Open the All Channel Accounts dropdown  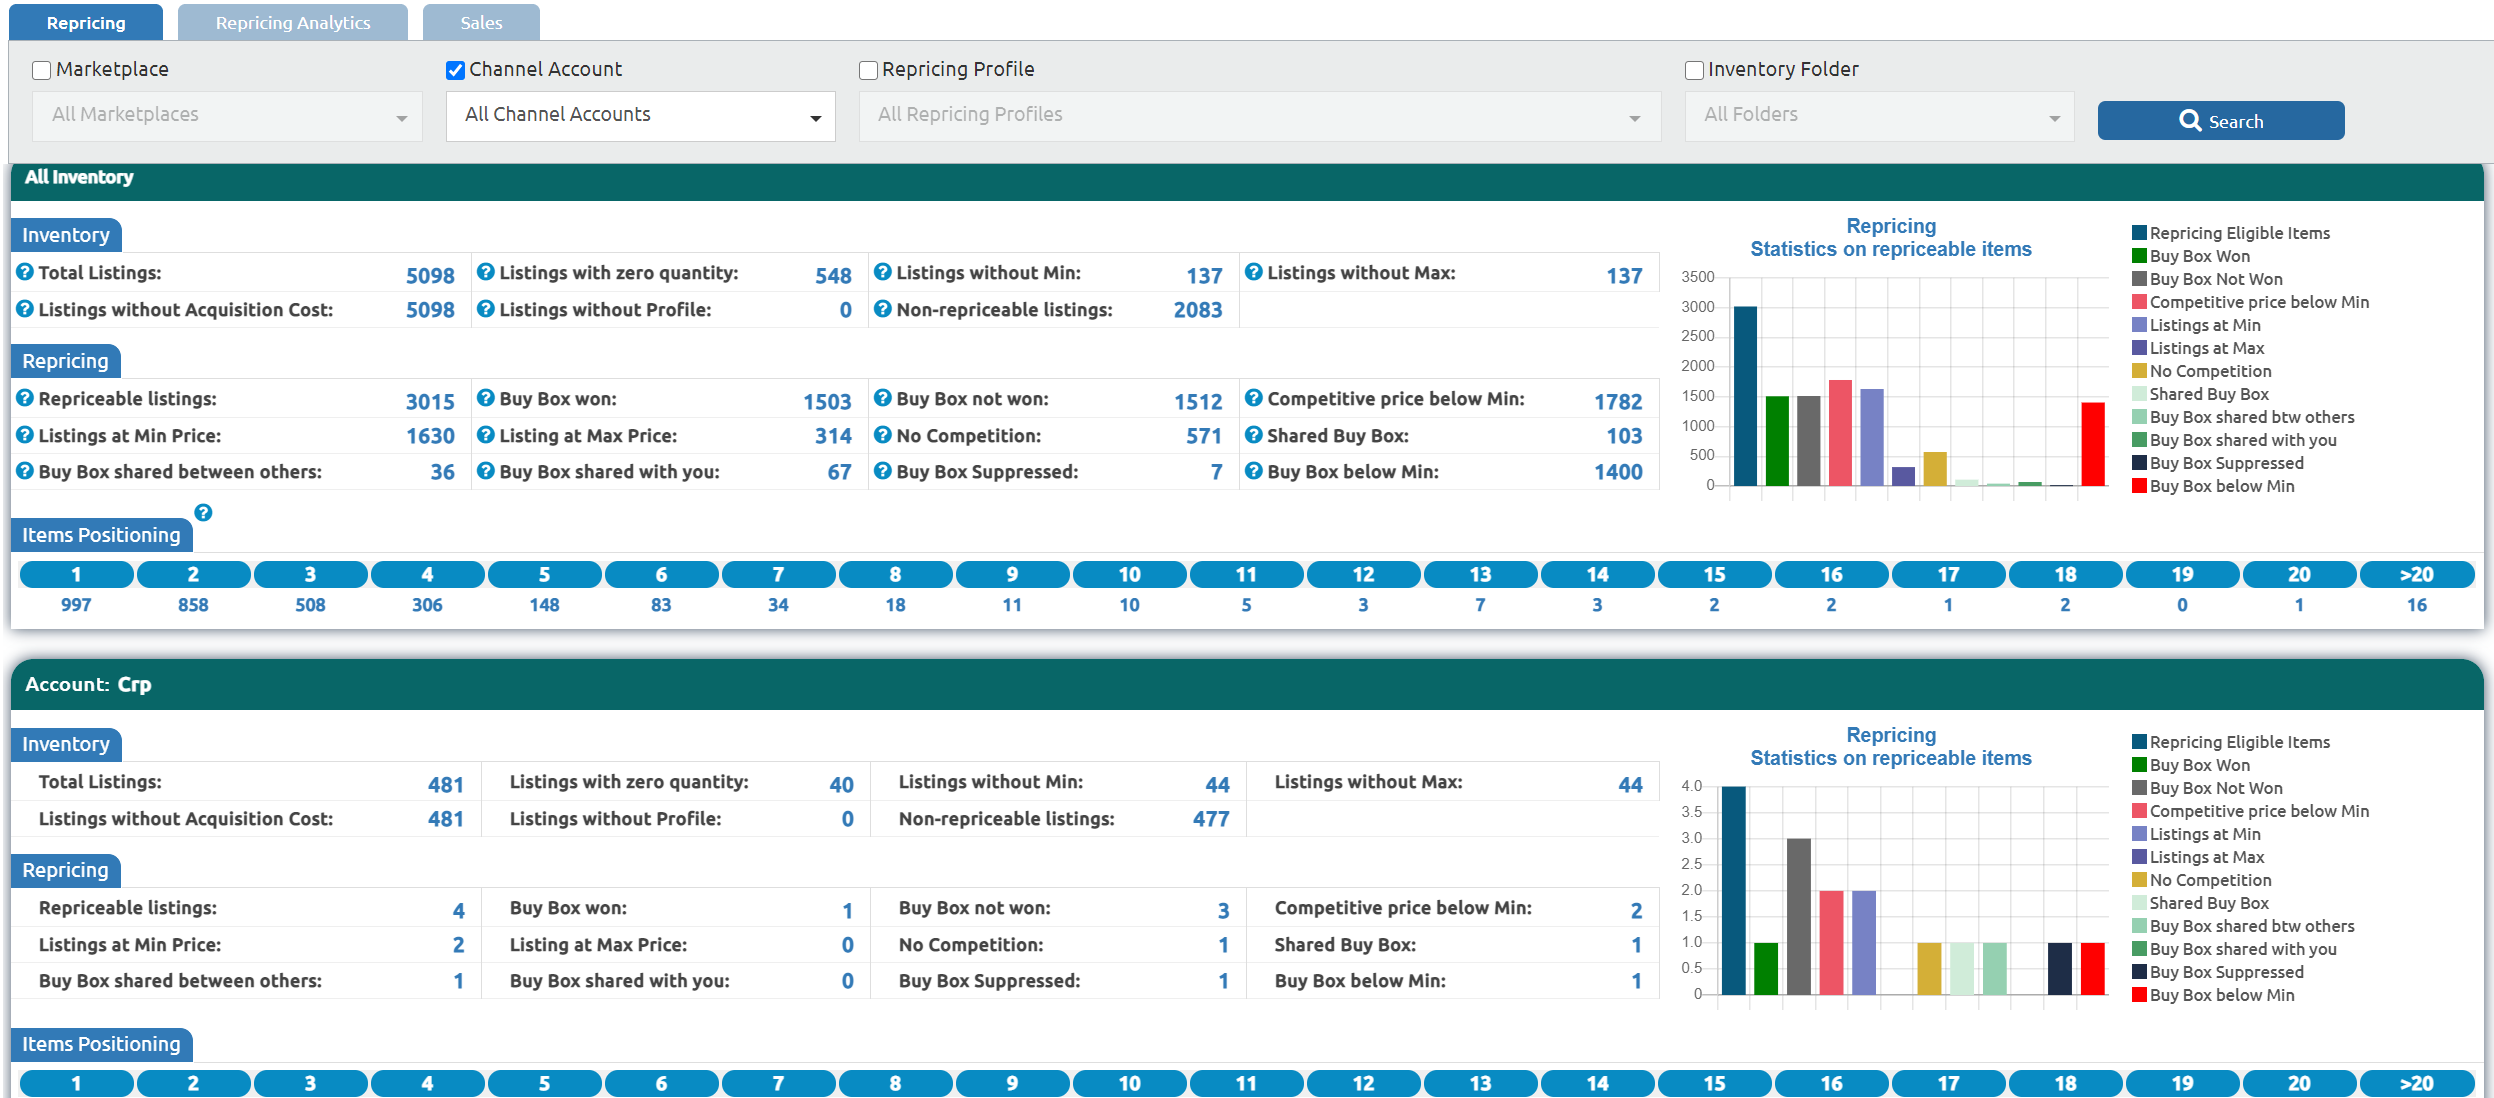(x=640, y=116)
